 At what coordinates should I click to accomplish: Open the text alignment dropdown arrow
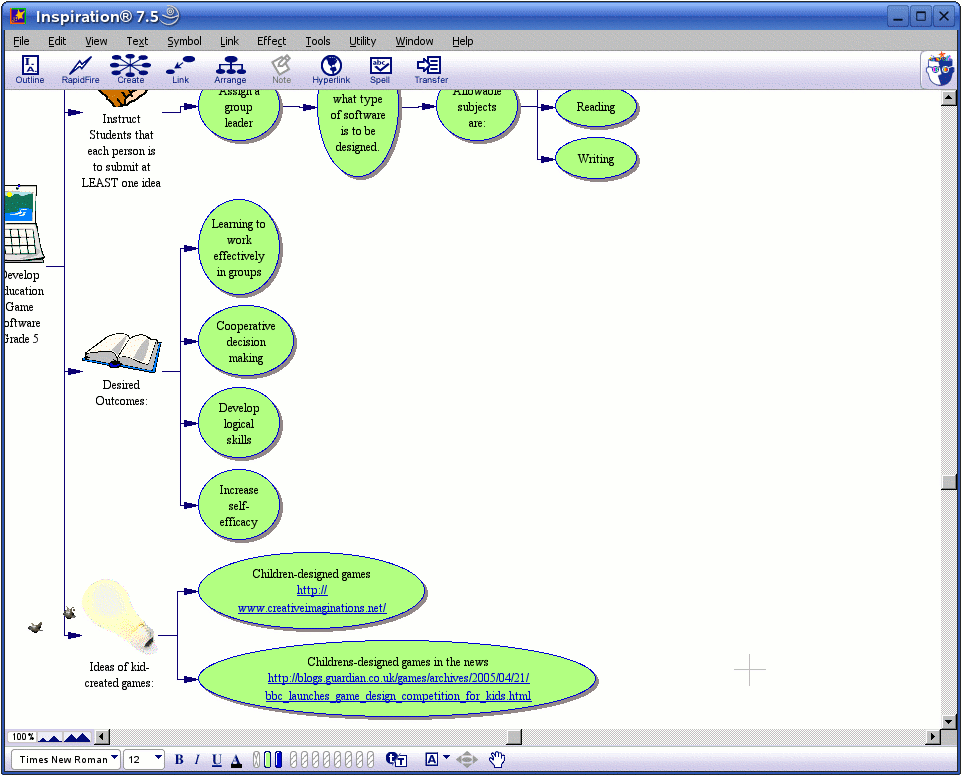(446, 757)
